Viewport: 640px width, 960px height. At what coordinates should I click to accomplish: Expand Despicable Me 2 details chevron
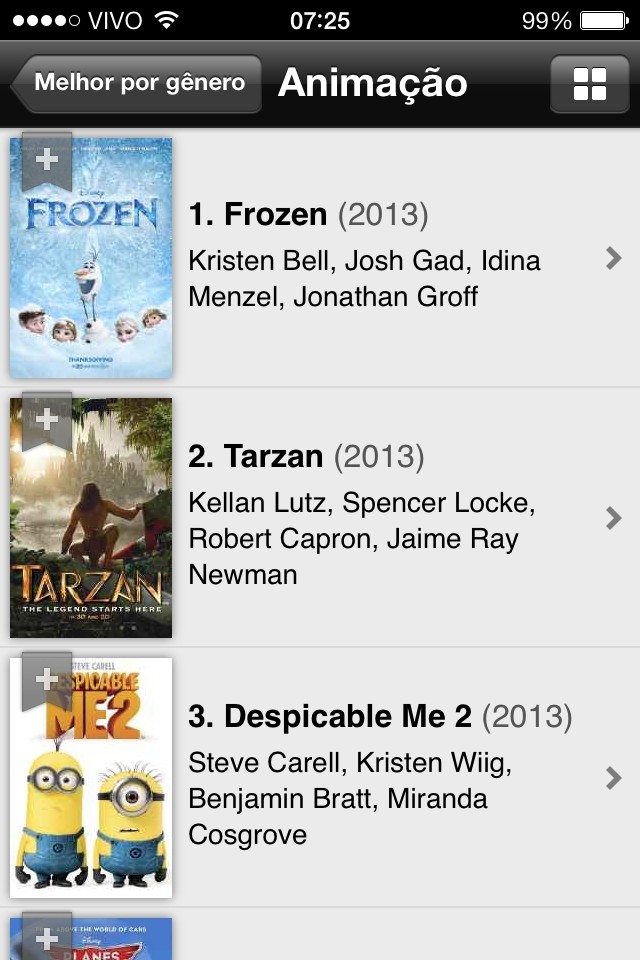614,778
